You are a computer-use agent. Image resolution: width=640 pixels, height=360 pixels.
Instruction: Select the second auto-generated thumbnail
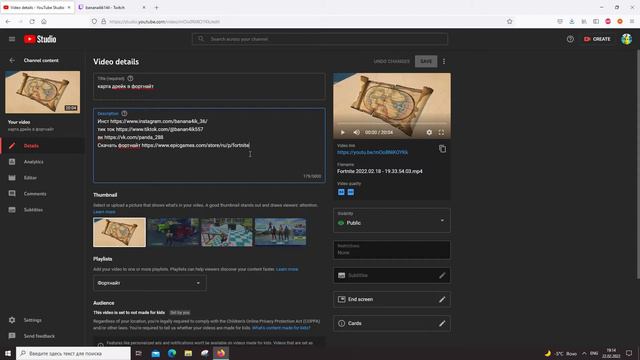tap(173, 232)
